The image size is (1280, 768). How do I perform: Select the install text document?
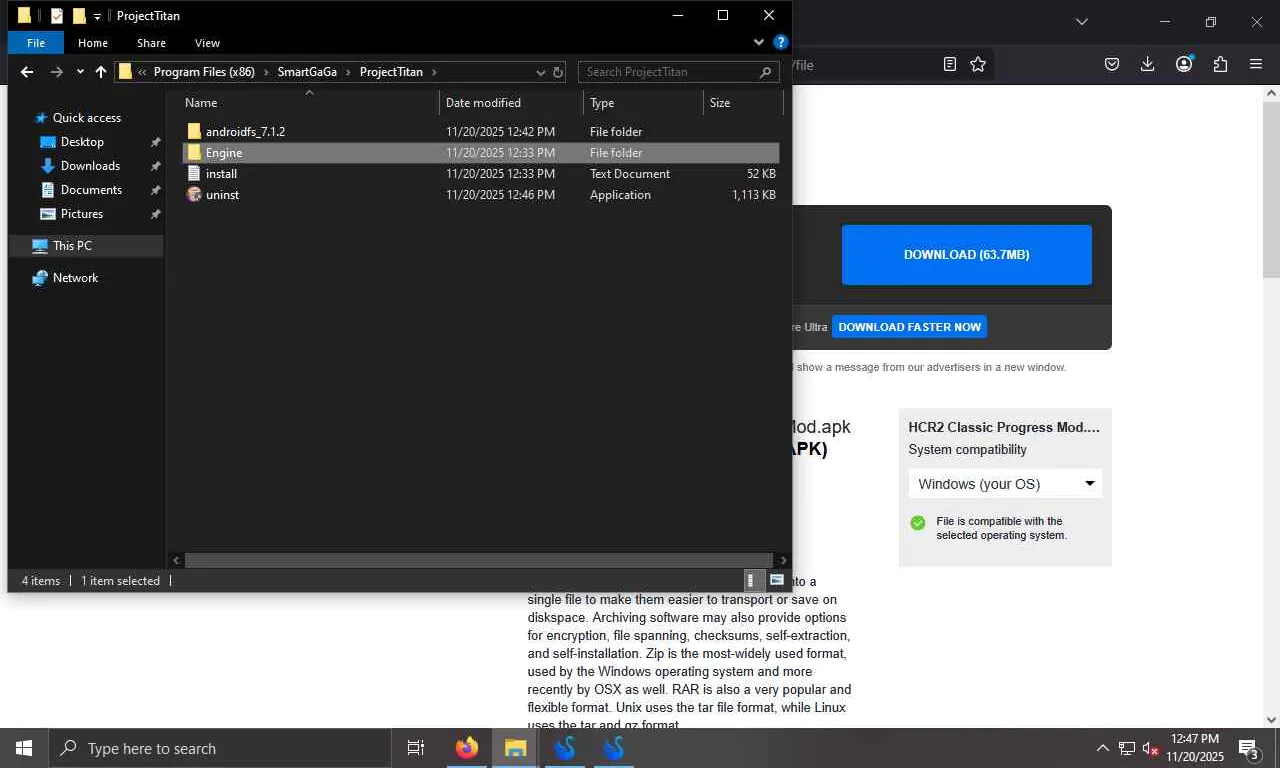click(481, 174)
